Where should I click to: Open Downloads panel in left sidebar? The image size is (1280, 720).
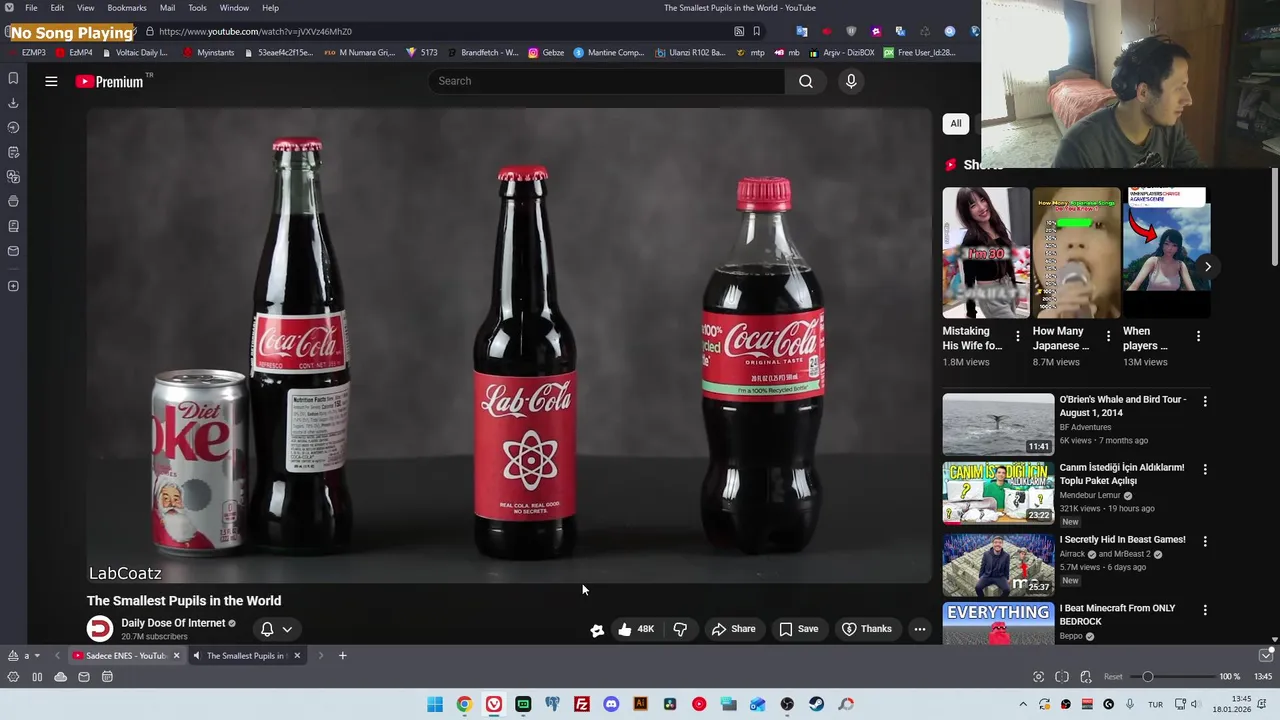(13, 103)
